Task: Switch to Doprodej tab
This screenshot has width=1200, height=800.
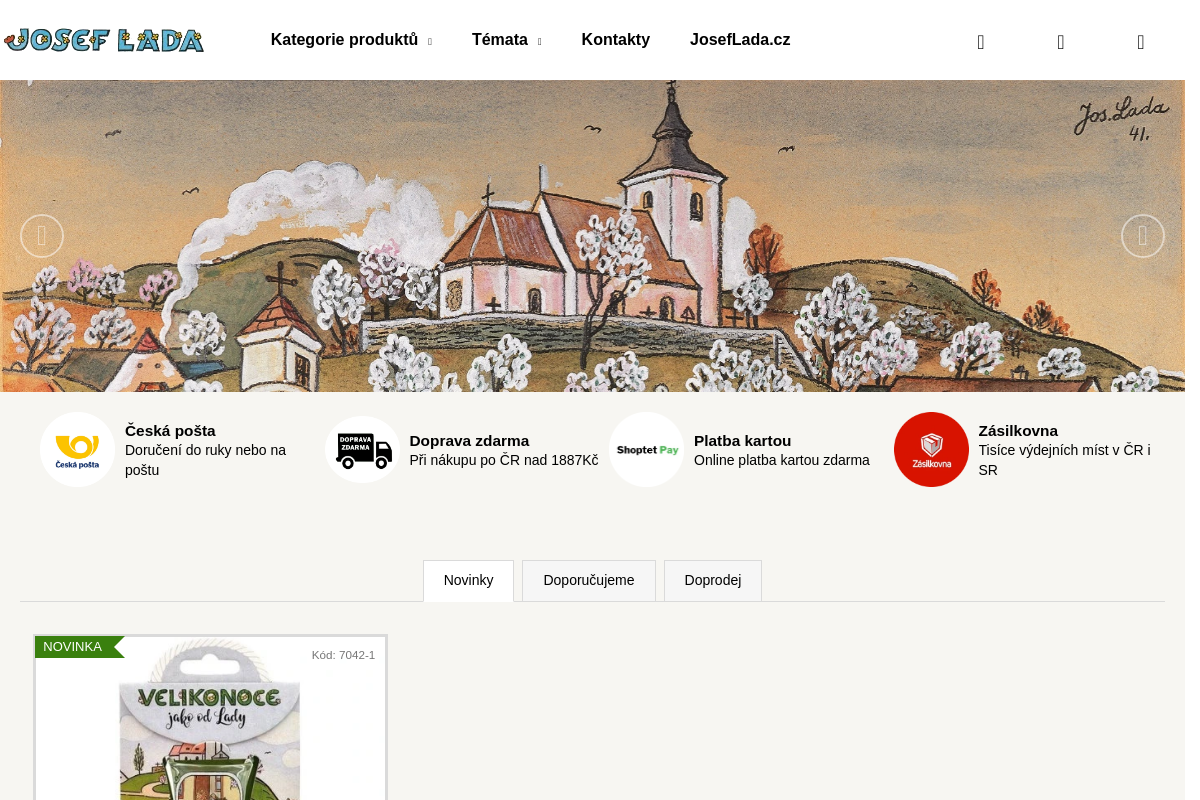Action: pyautogui.click(x=713, y=581)
